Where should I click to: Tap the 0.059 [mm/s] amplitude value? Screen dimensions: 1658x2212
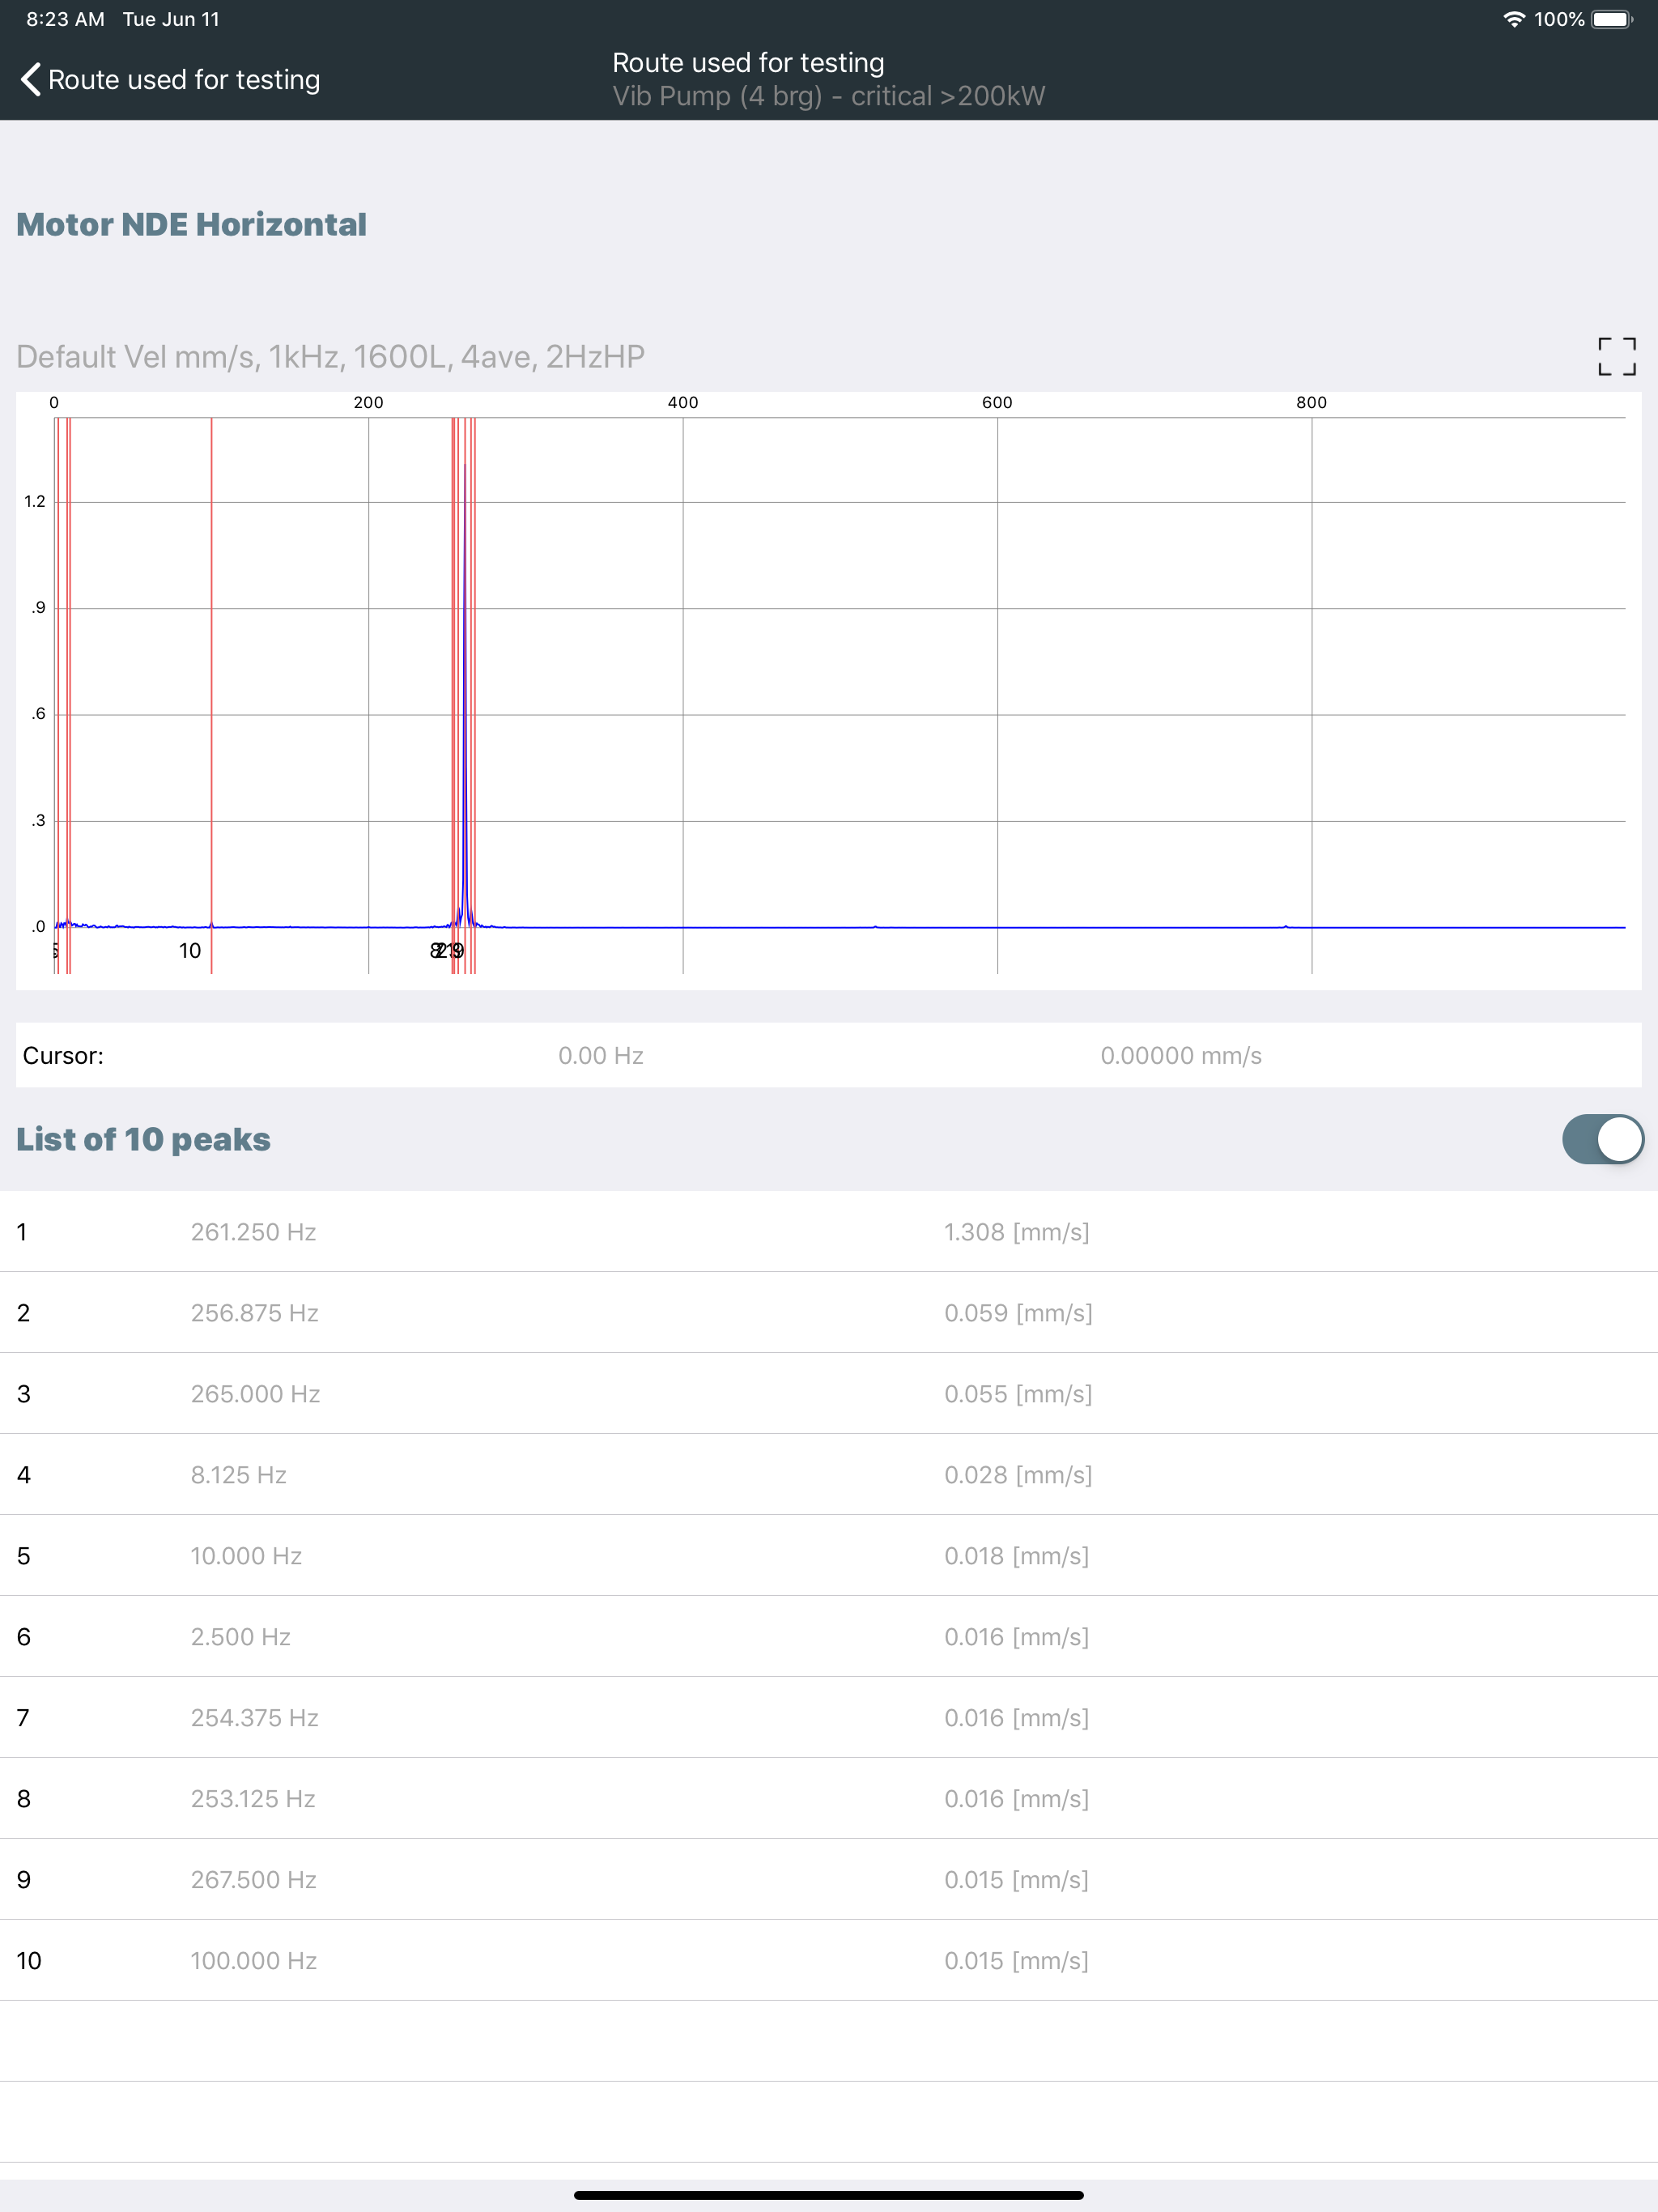pyautogui.click(x=1018, y=1313)
